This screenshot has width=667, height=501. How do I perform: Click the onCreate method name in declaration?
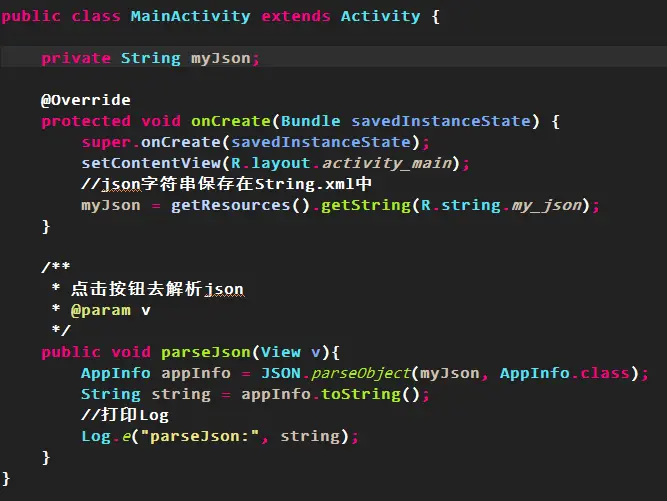pos(231,121)
